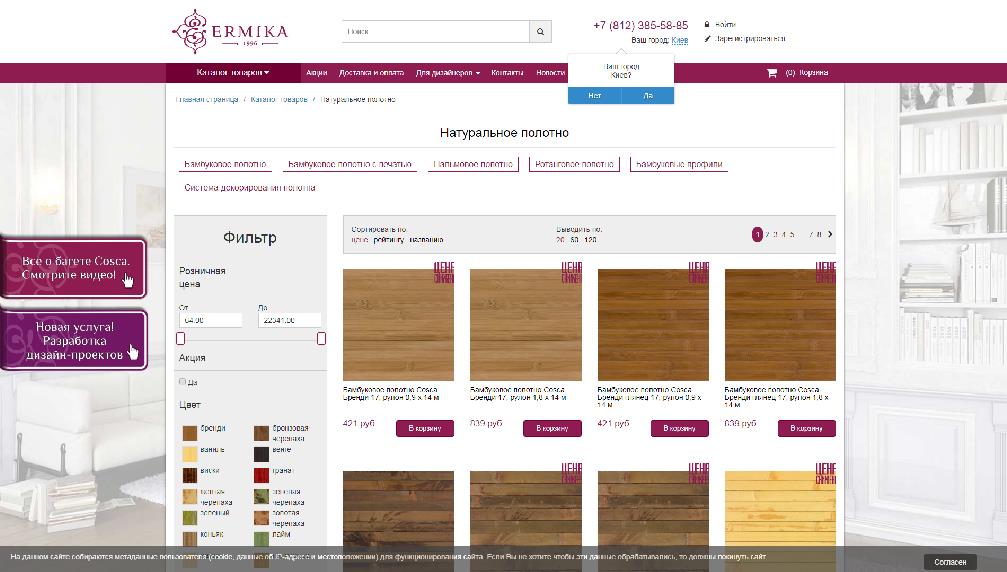Click the search magnifier button
This screenshot has width=1007, height=572.
coord(540,31)
